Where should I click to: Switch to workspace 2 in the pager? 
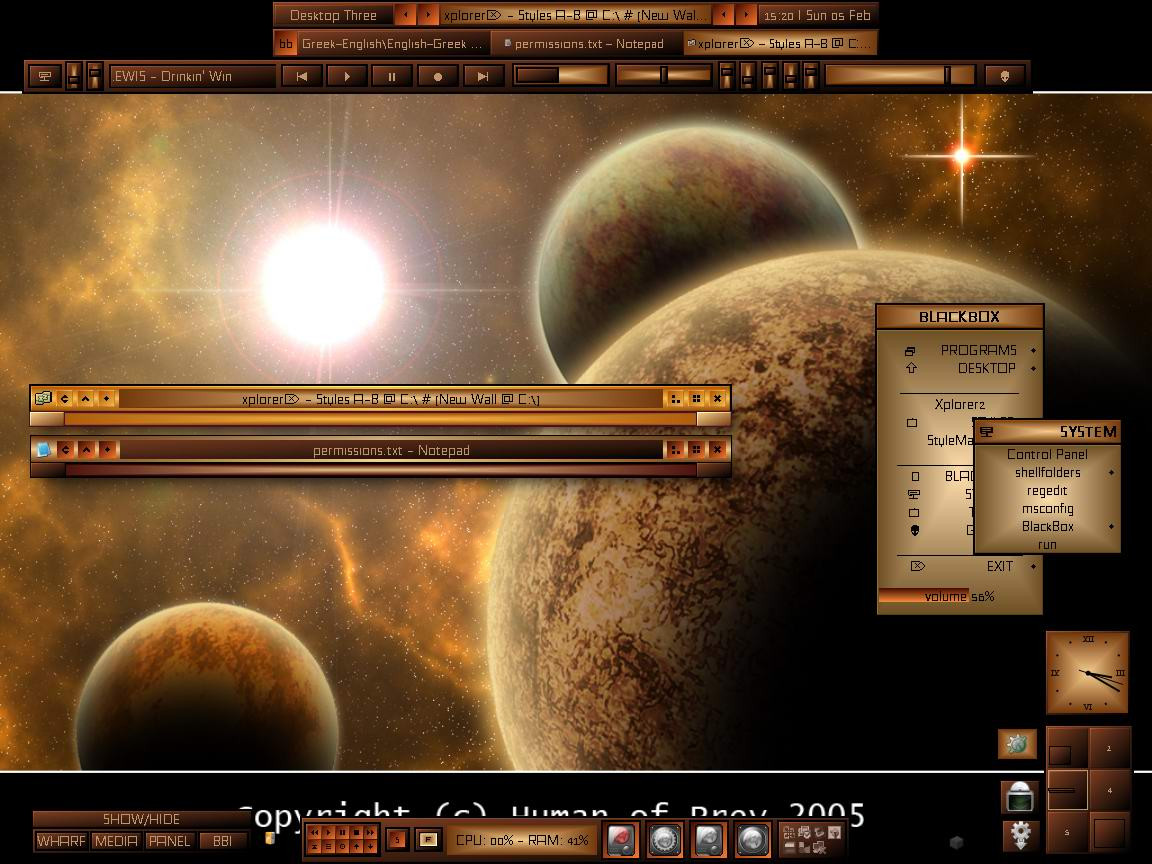pos(1109,747)
